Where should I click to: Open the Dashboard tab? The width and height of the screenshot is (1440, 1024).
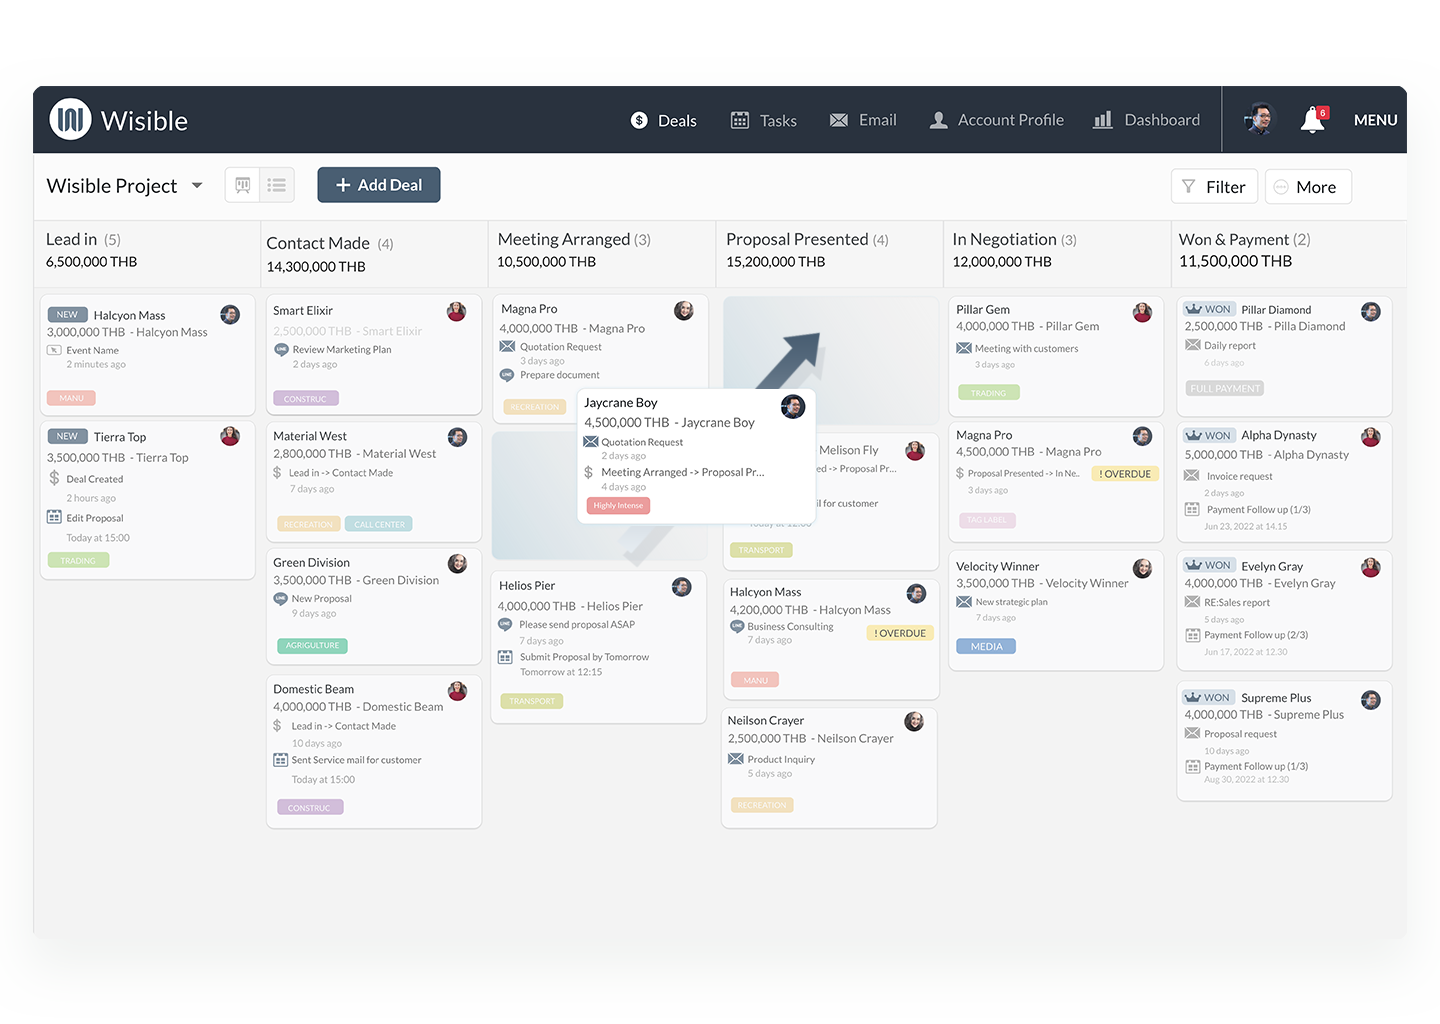point(1146,120)
